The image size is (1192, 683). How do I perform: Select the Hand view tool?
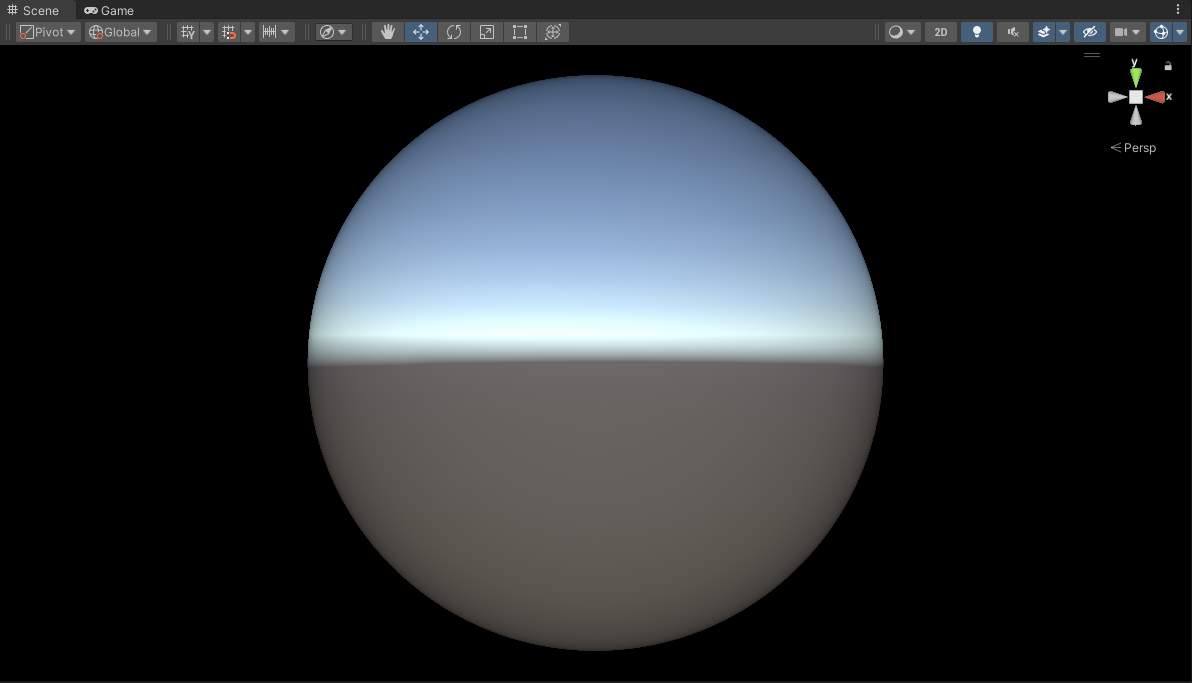coord(388,32)
